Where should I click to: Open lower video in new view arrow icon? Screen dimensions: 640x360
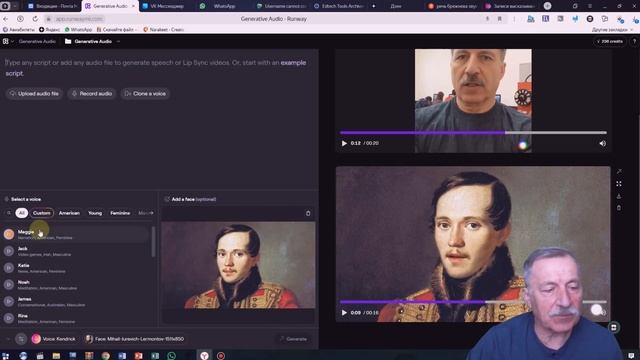click(x=619, y=171)
